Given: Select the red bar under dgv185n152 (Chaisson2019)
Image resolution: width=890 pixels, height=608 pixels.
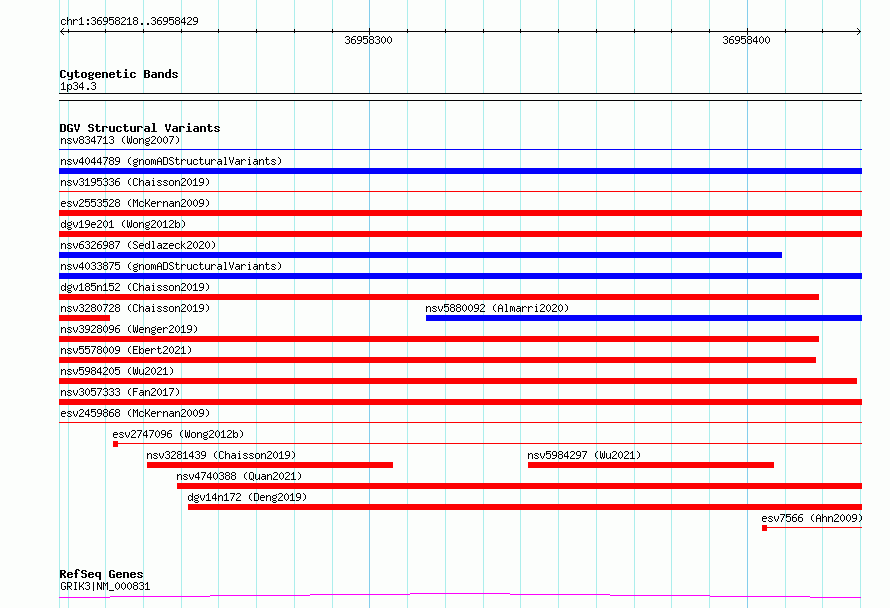Looking at the screenshot, I should click(439, 297).
